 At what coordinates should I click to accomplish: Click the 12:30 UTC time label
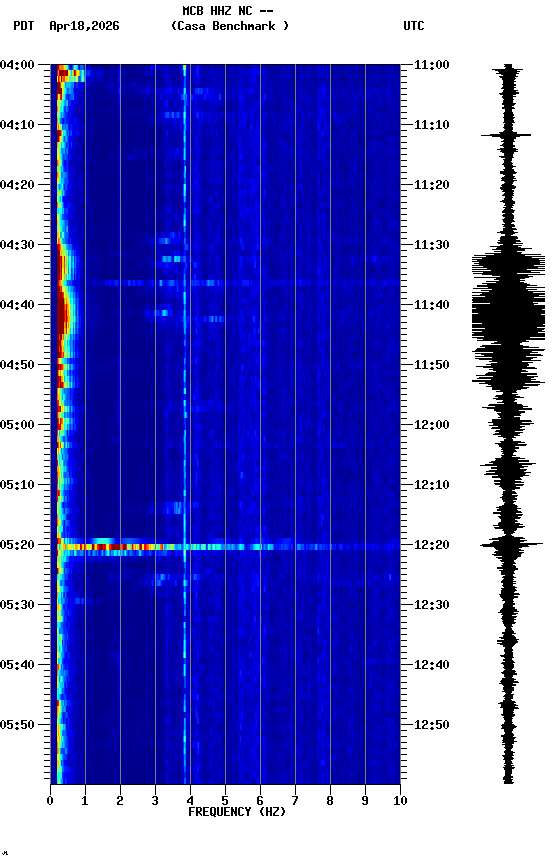(x=431, y=605)
